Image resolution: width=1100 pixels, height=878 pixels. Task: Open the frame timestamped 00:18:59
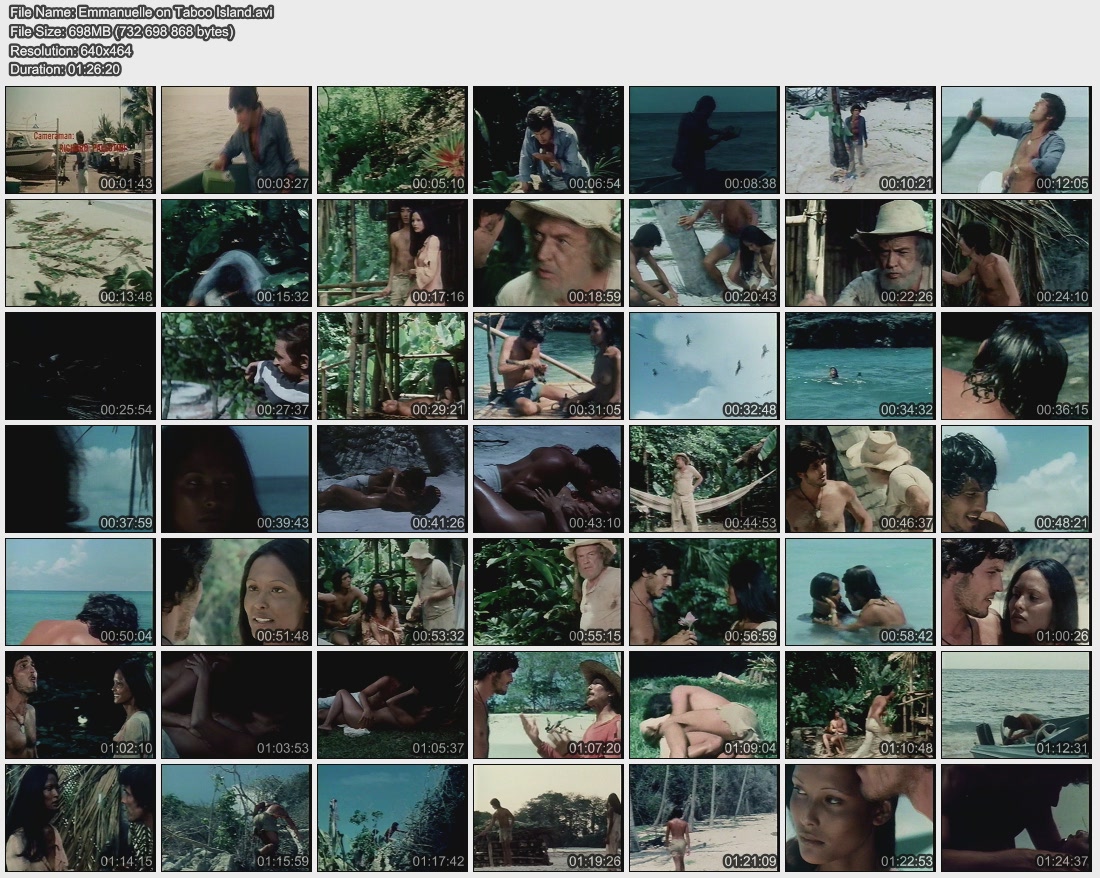(x=548, y=252)
